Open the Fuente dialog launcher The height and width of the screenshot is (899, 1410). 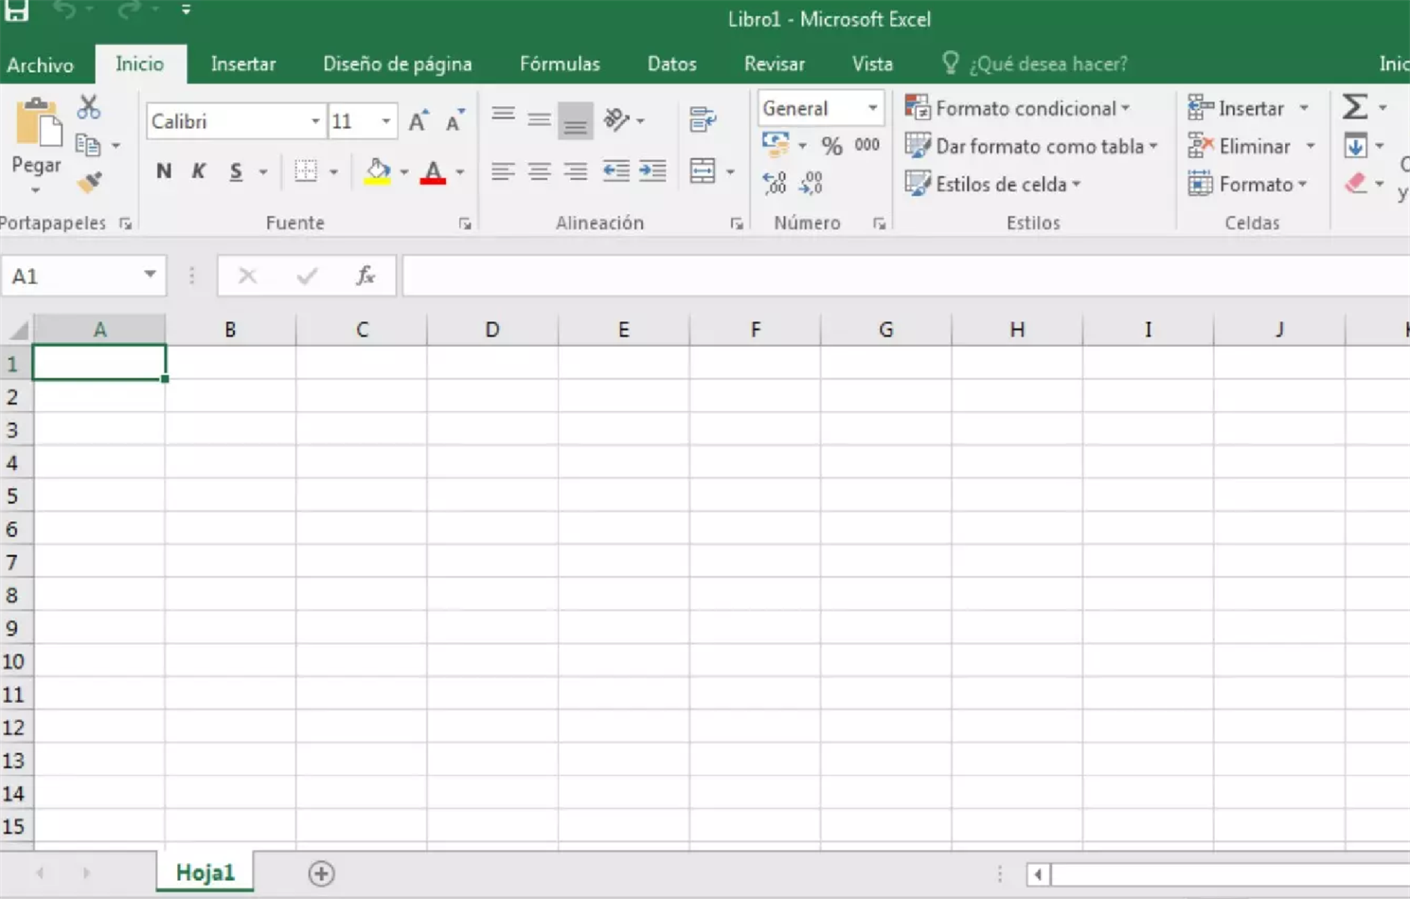click(x=465, y=224)
